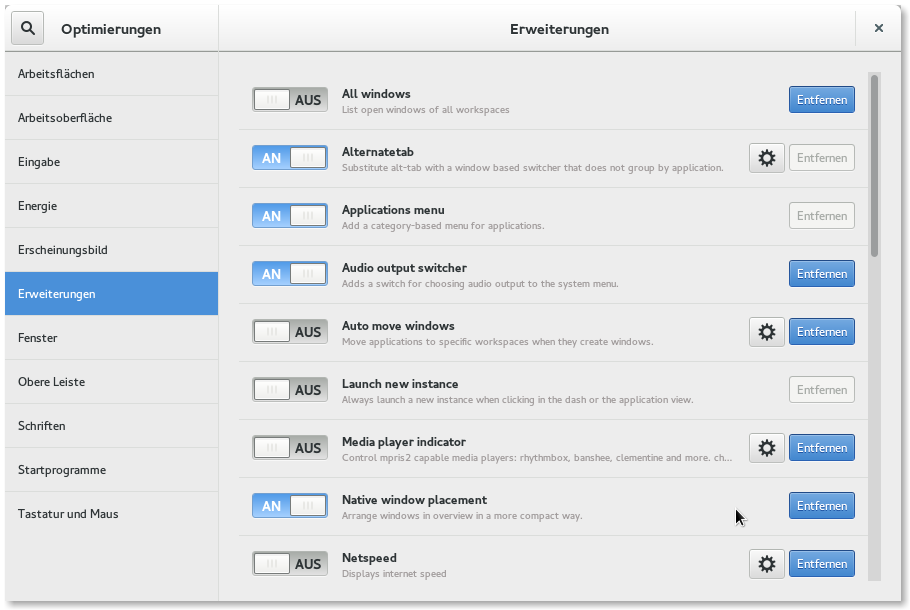910x610 pixels.
Task: Click 'List open windows of all workspaces' description
Action: pyautogui.click(x=425, y=110)
